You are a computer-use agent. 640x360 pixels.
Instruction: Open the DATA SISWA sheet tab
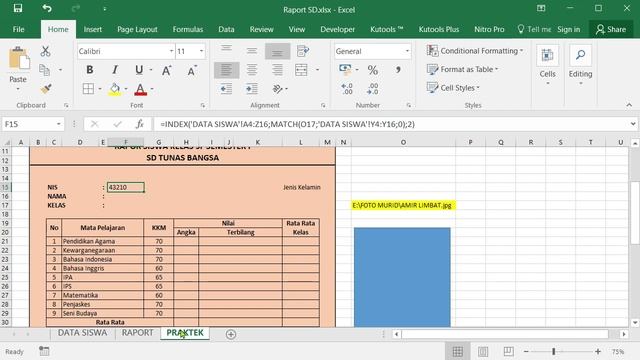pos(82,333)
